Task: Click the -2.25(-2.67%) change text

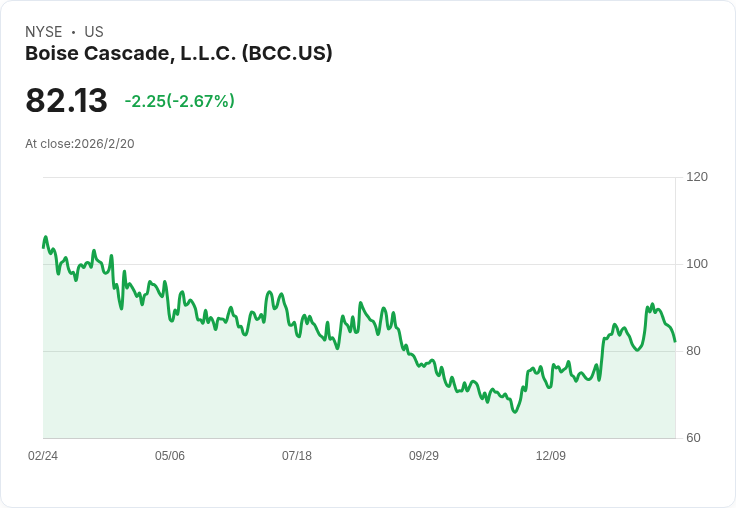Action: coord(179,101)
